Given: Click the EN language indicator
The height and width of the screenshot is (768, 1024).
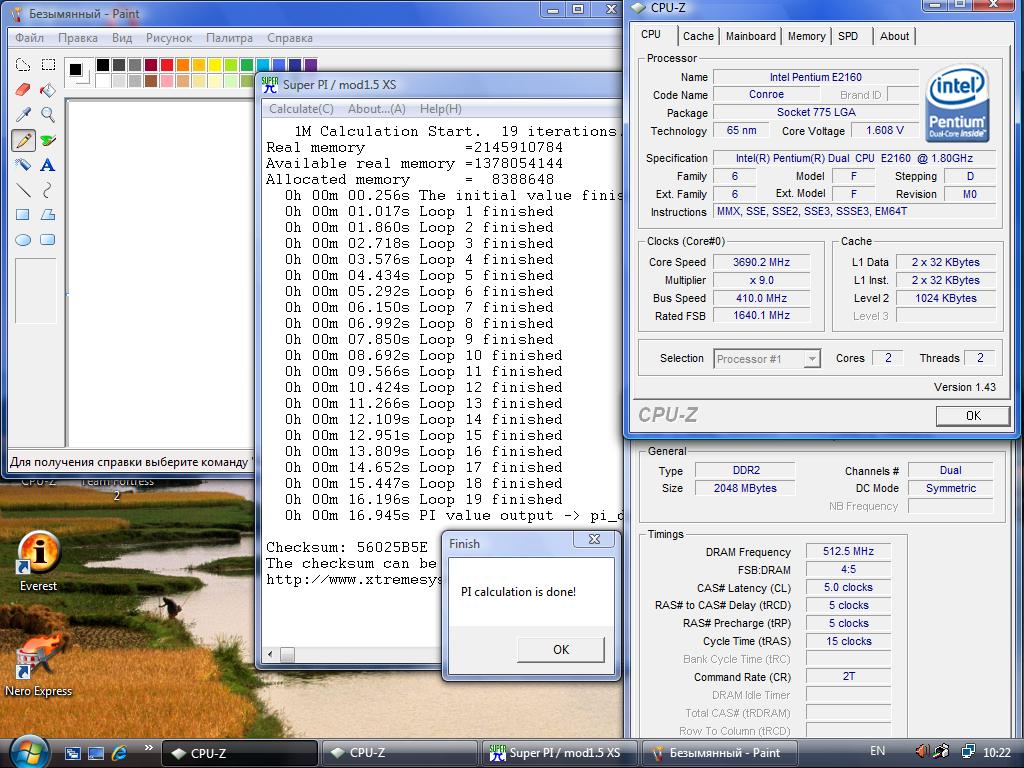Looking at the screenshot, I should [877, 751].
